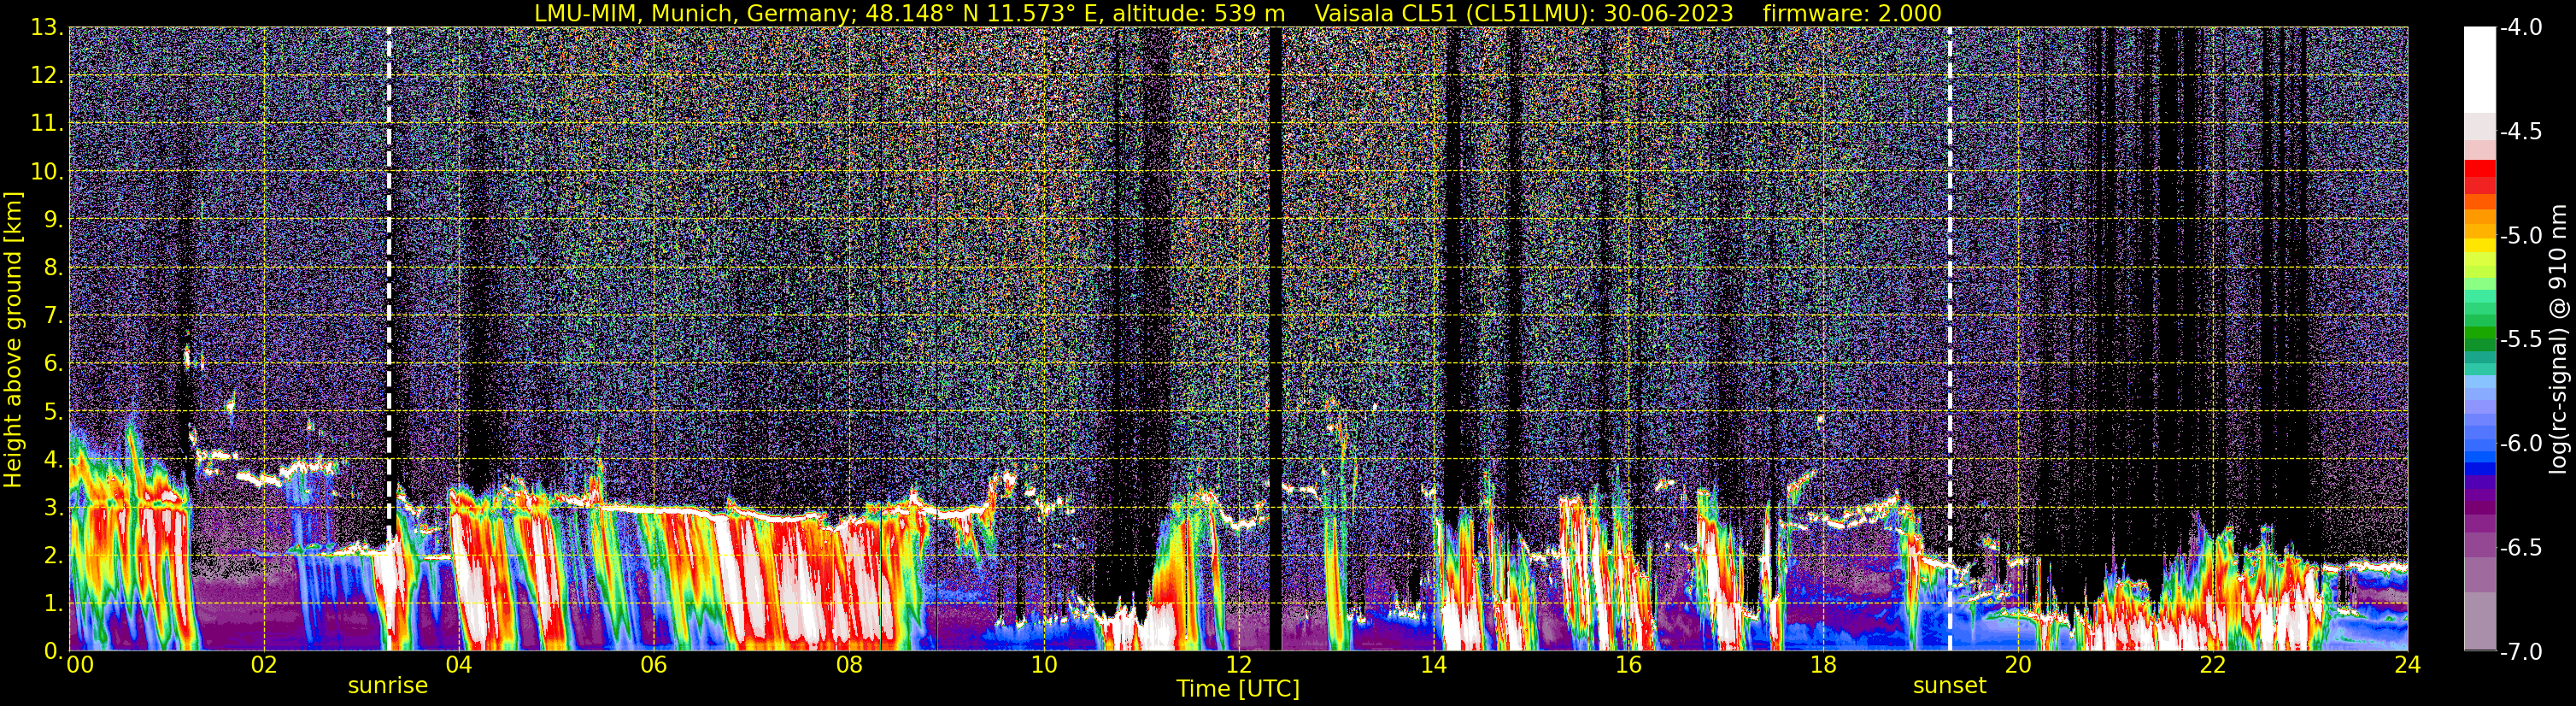The height and width of the screenshot is (706, 2576).
Task: Click the height axis tick label '10.'
Action: coord(47,172)
